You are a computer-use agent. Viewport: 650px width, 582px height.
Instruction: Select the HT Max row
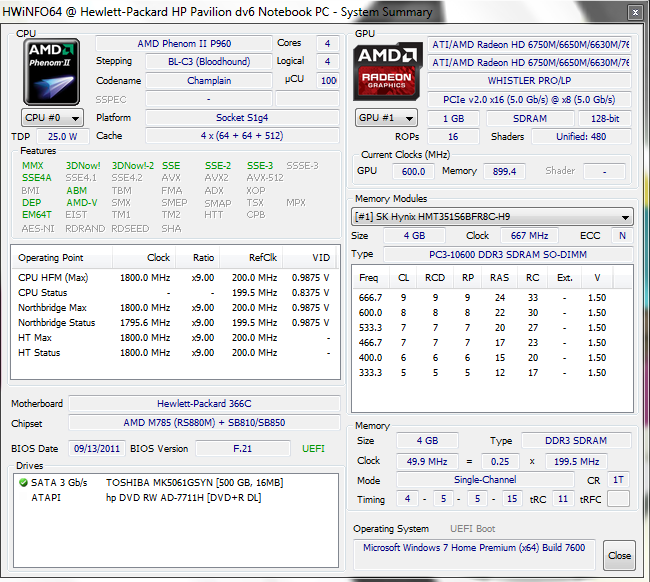[174, 337]
